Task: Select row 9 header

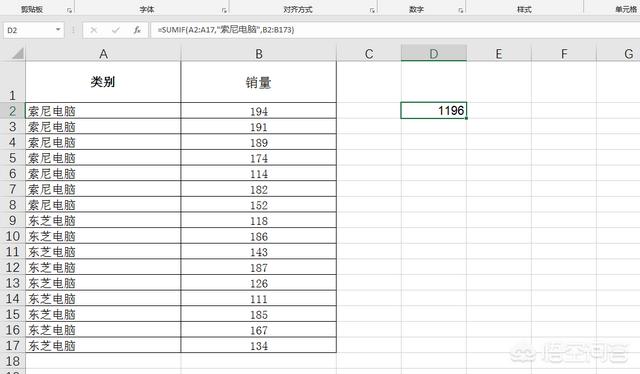Action: click(13, 220)
